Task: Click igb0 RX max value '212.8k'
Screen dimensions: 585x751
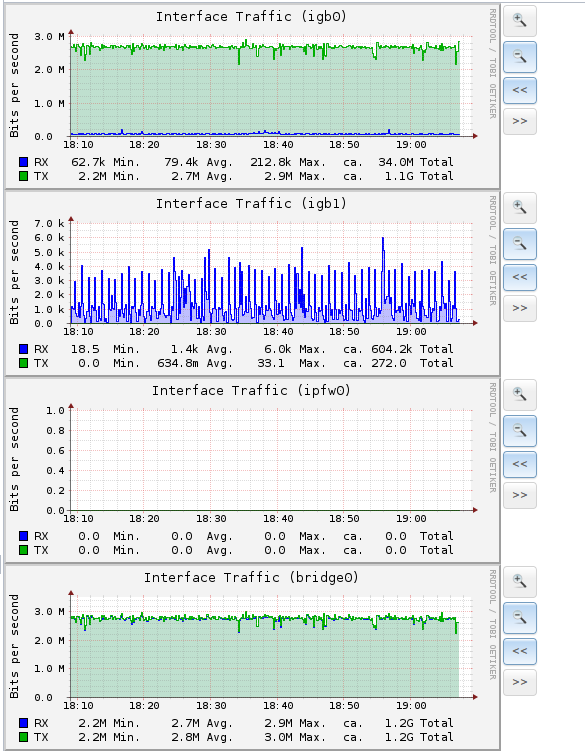Action: [271, 162]
